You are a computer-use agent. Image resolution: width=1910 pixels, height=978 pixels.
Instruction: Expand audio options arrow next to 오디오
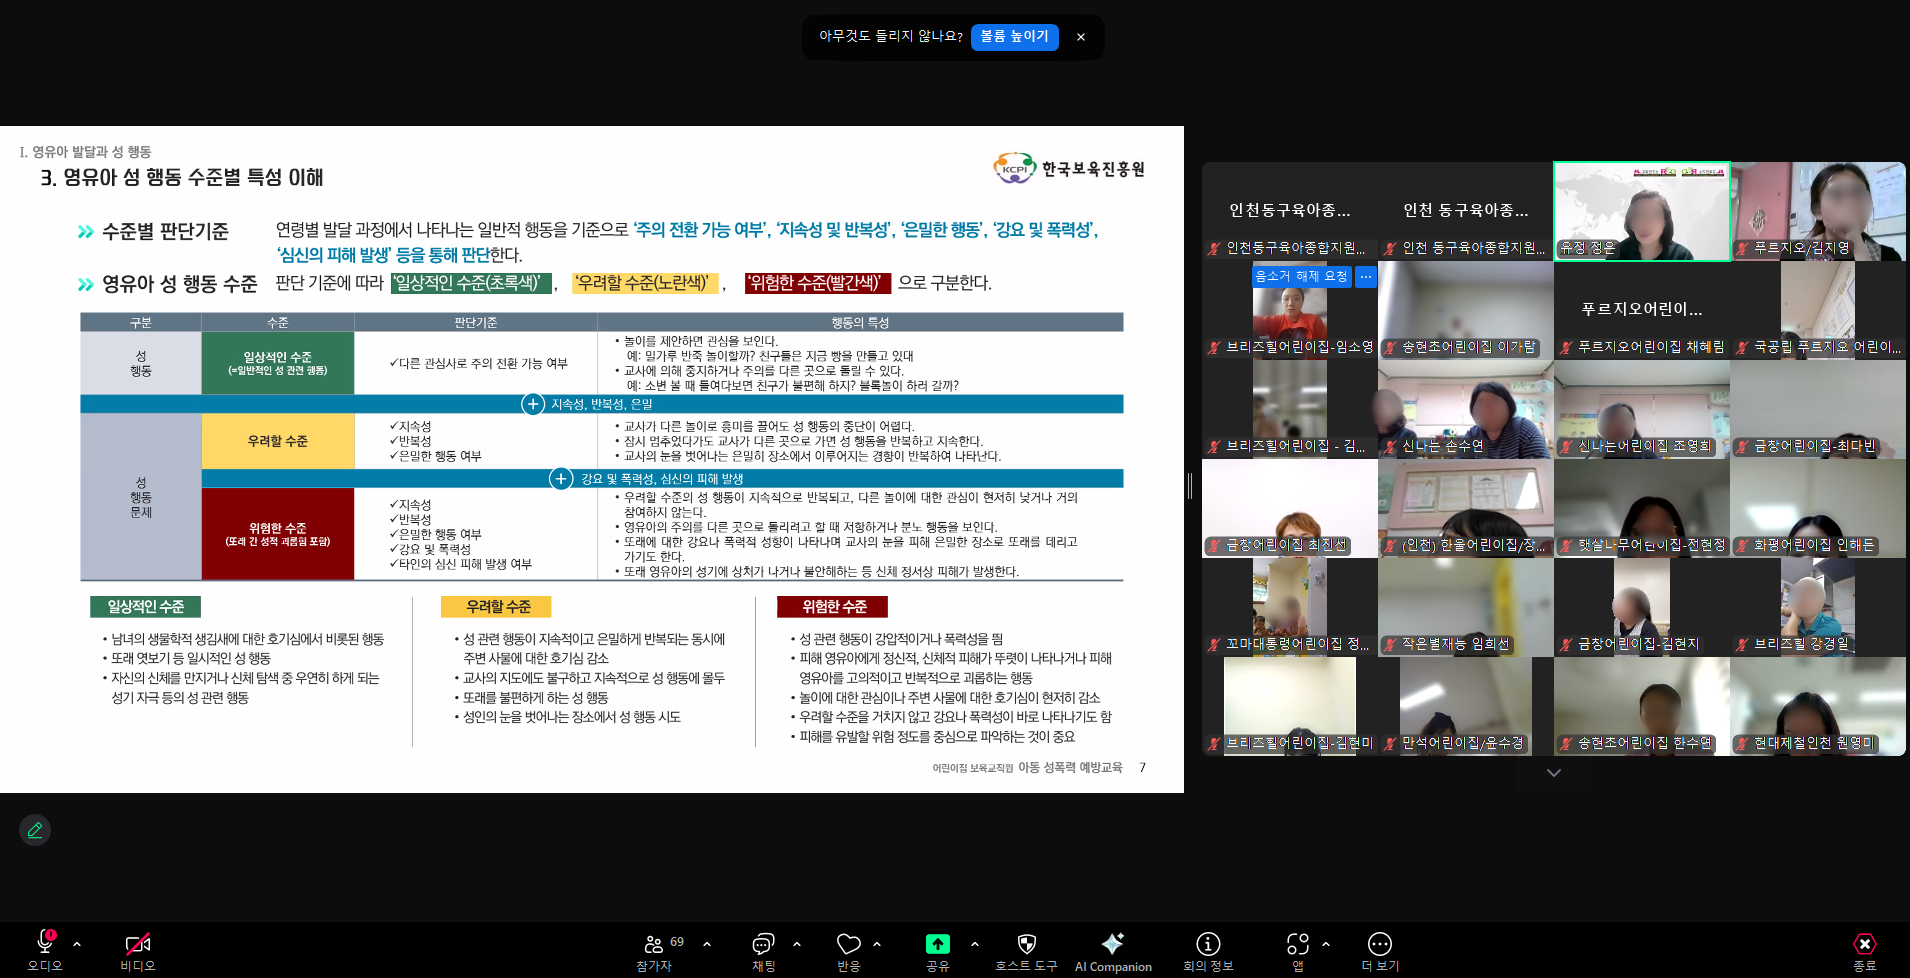pos(77,944)
